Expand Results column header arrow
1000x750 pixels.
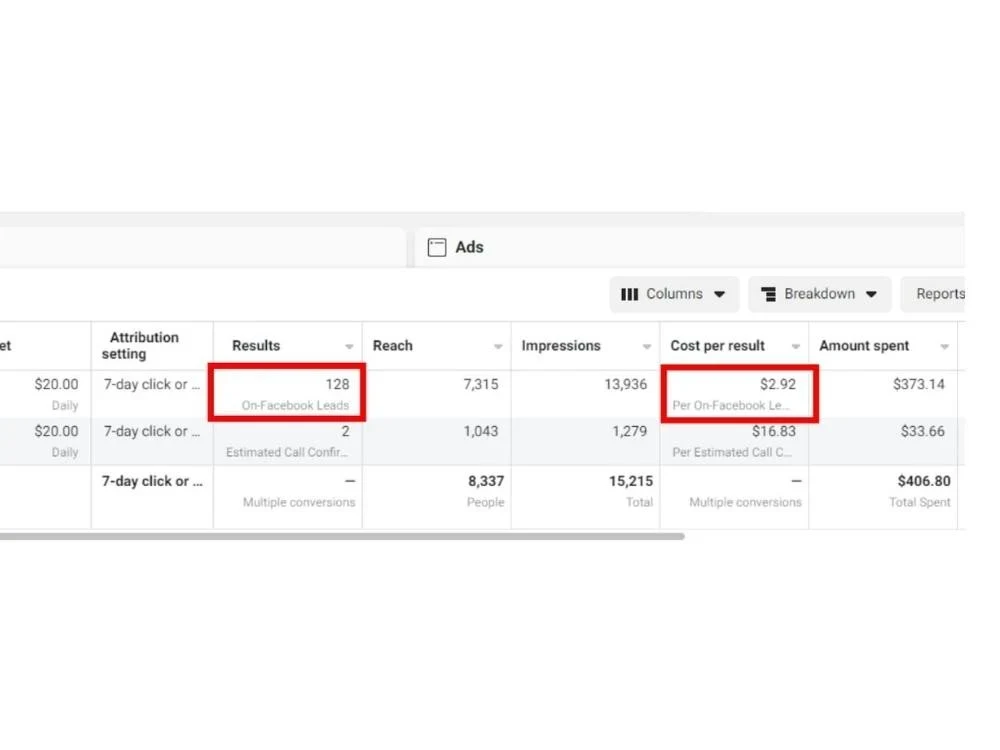click(x=349, y=346)
